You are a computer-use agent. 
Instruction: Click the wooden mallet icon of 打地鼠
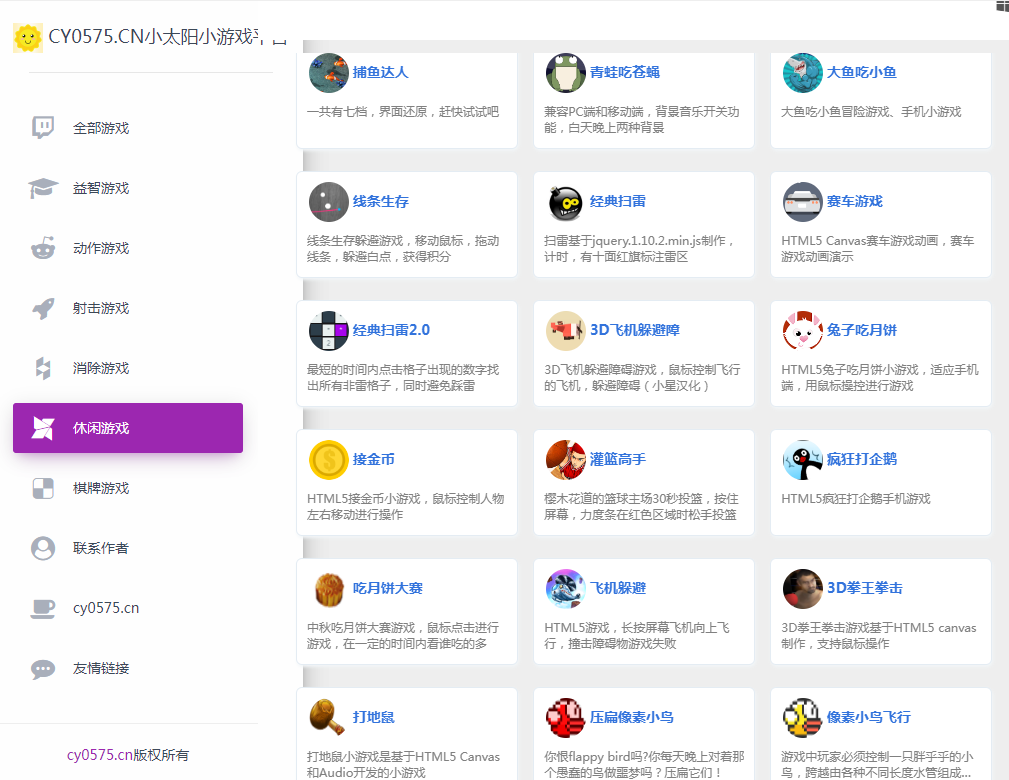329,718
